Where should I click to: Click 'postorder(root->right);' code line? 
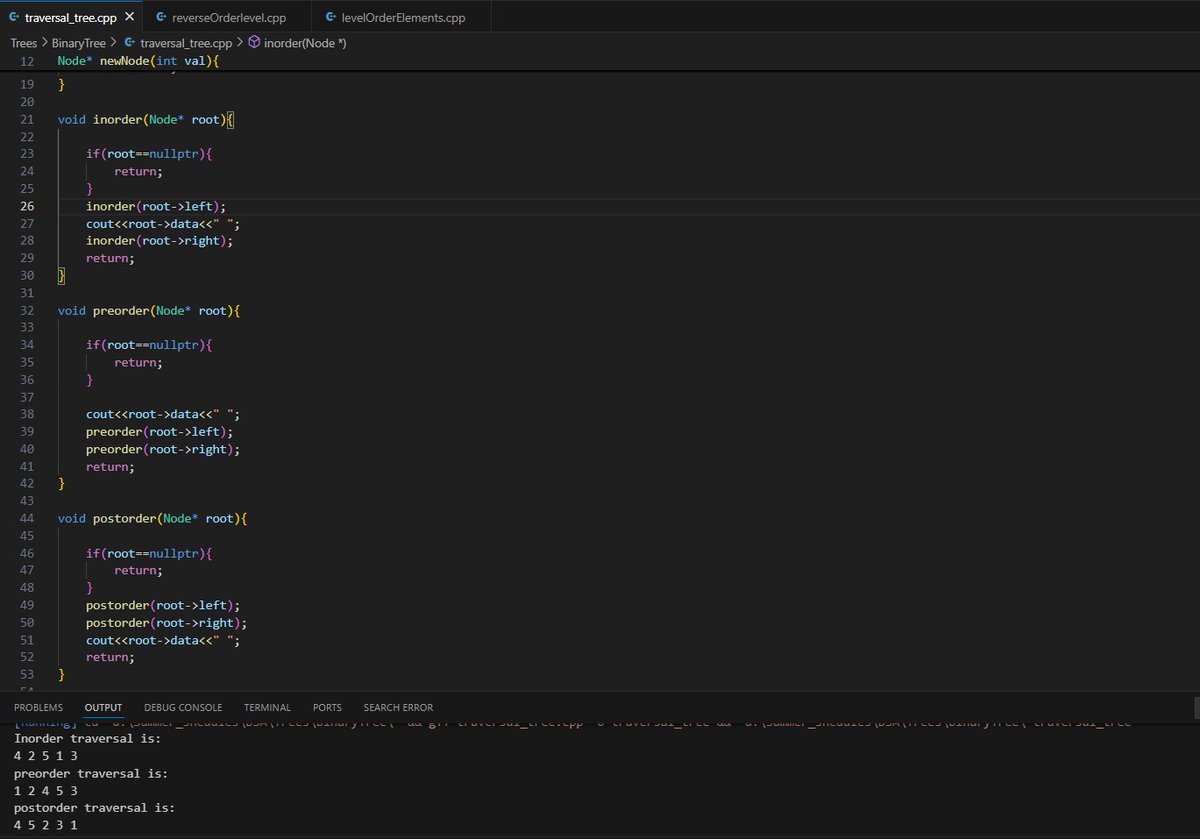click(167, 622)
